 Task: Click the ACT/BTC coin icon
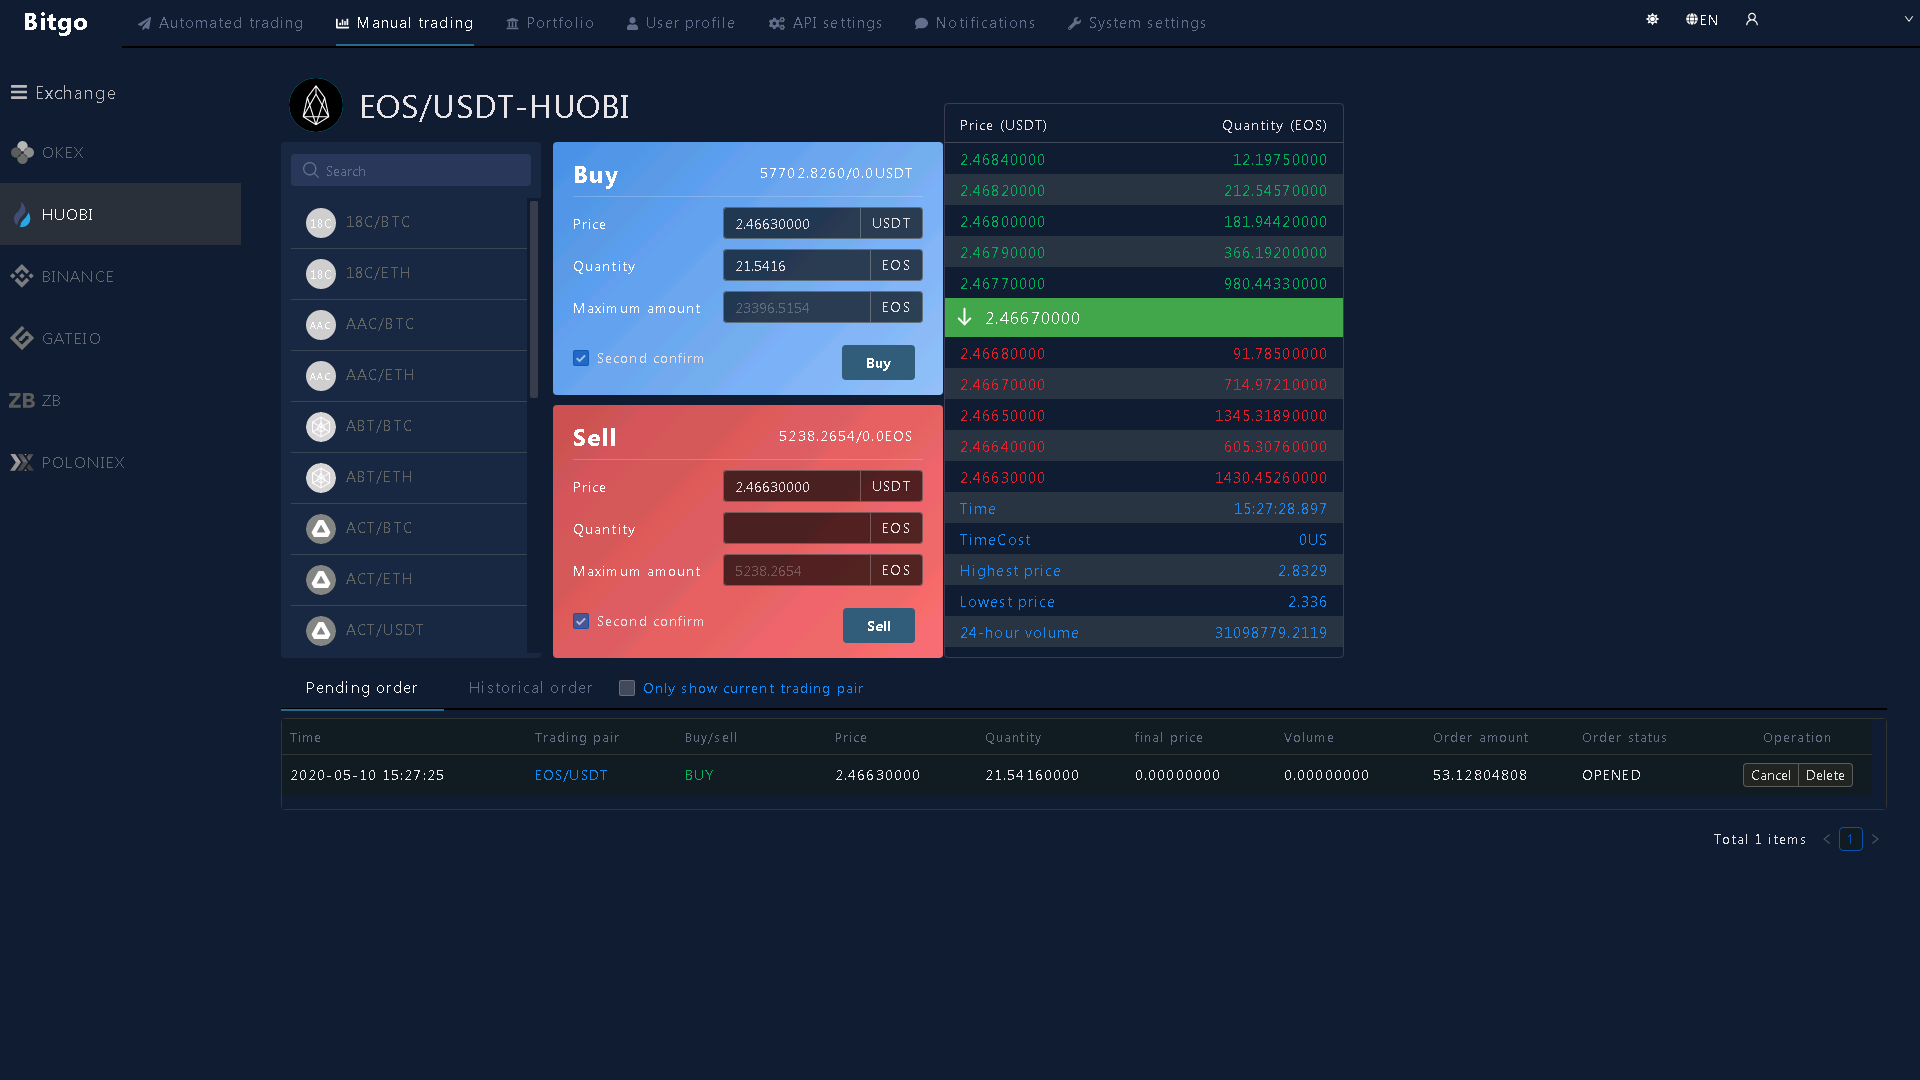320,529
